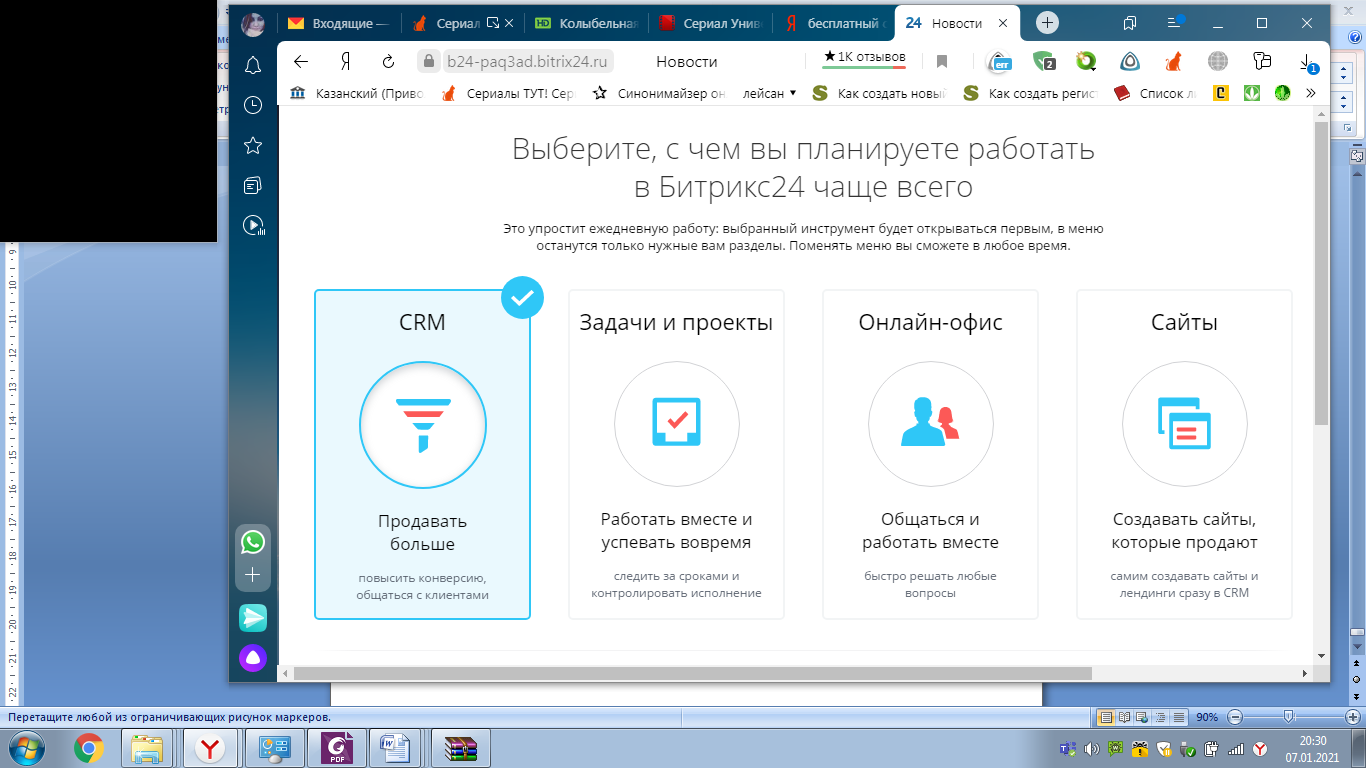Select the Онлайн-офис card title
1366x768 pixels.
click(930, 323)
